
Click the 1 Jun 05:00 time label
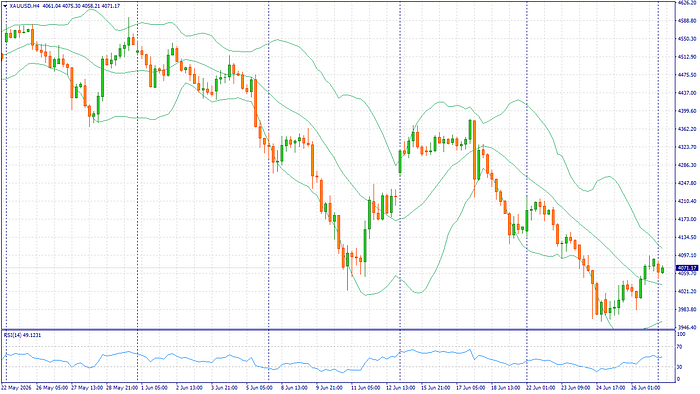coord(154,388)
